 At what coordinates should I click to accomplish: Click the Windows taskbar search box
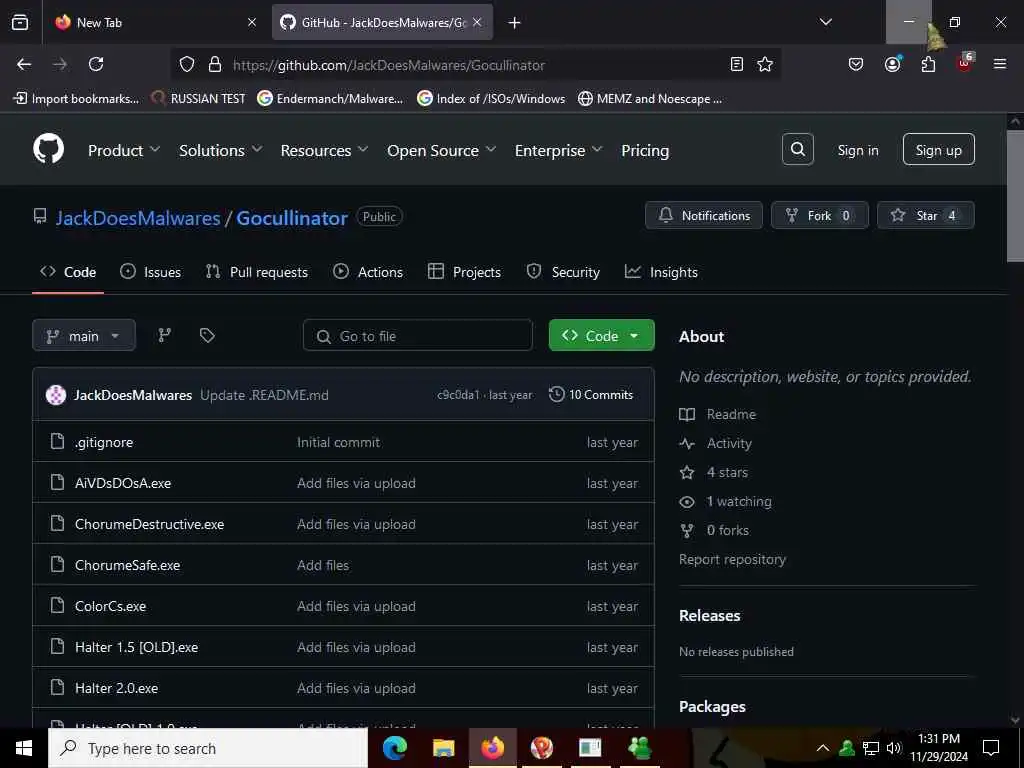[208, 748]
